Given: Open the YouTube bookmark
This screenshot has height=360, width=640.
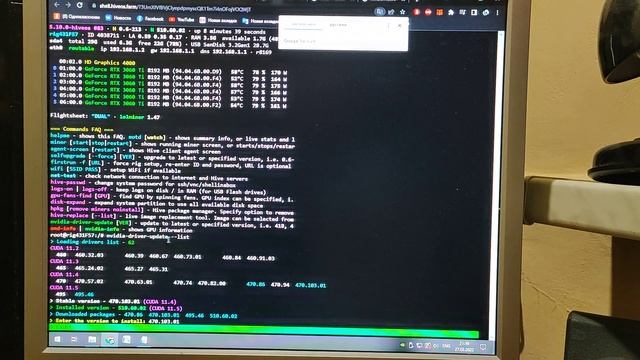Looking at the screenshot, I should (182, 19).
